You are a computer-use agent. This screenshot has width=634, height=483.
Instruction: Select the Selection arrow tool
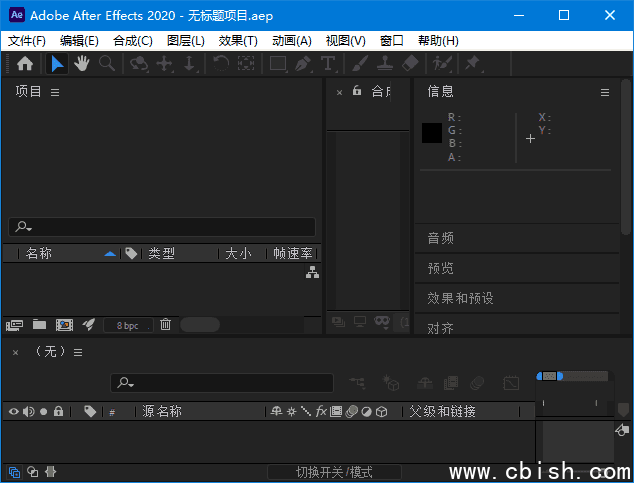pos(57,63)
